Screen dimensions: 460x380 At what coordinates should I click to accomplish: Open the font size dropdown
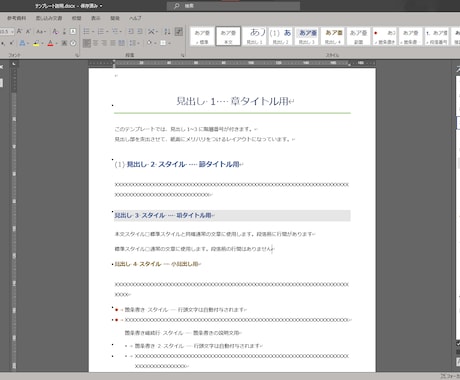coord(12,31)
